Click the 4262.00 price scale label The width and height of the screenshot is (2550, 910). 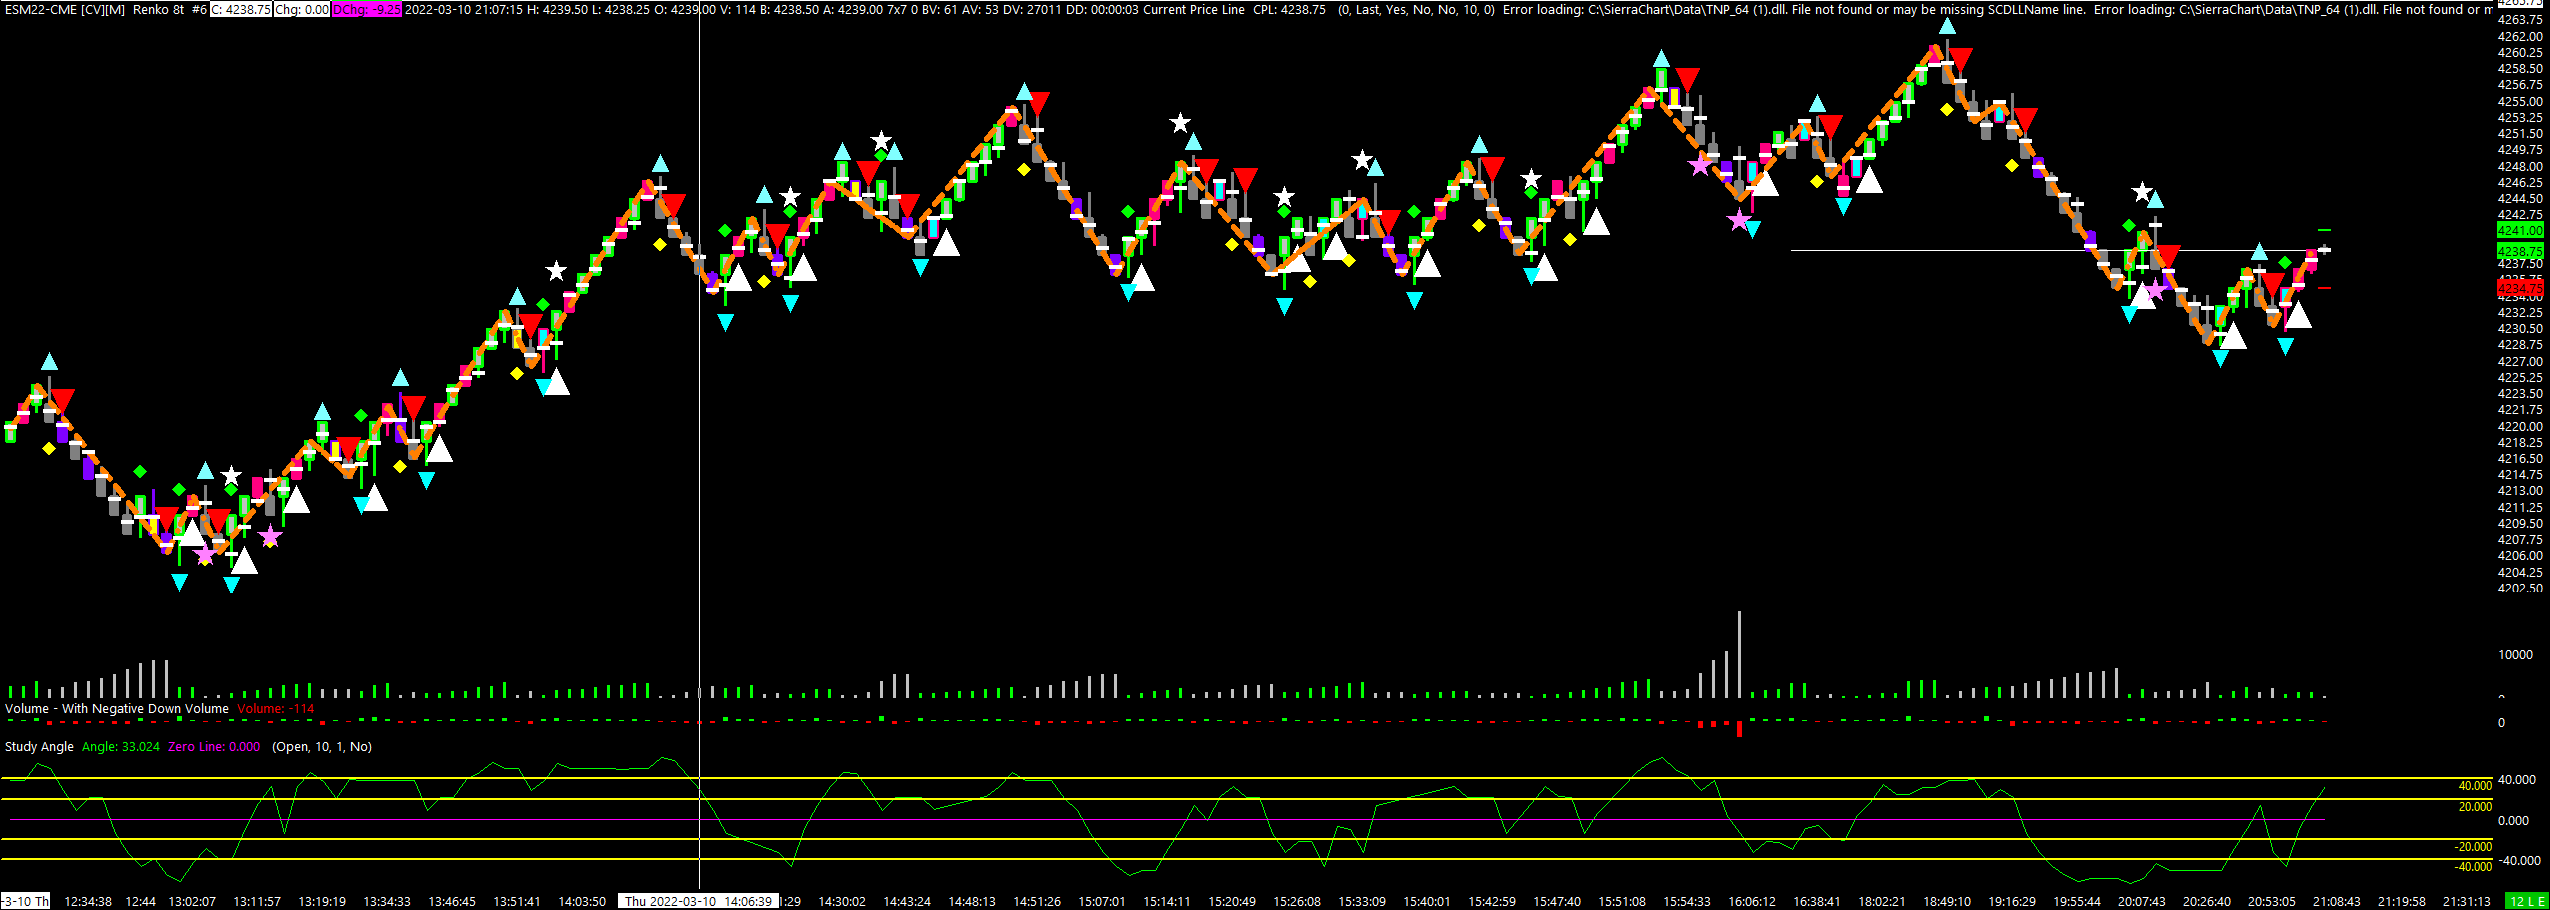[x=2520, y=36]
